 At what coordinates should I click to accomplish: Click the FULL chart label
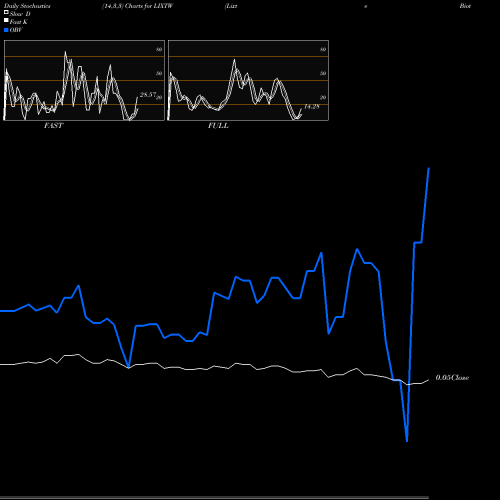tap(218, 126)
